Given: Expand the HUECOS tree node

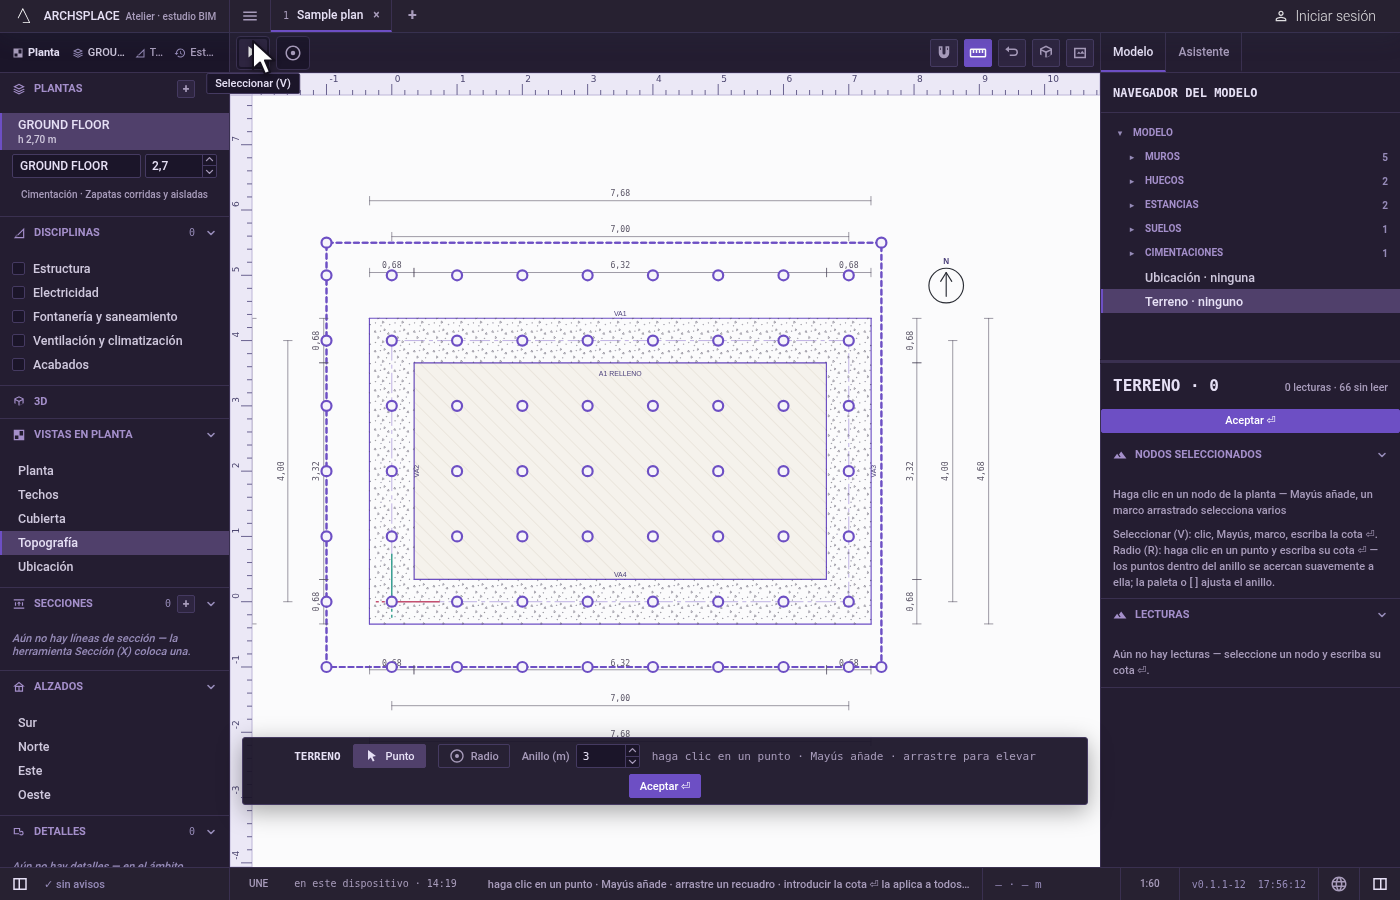Looking at the screenshot, I should pos(1132,181).
